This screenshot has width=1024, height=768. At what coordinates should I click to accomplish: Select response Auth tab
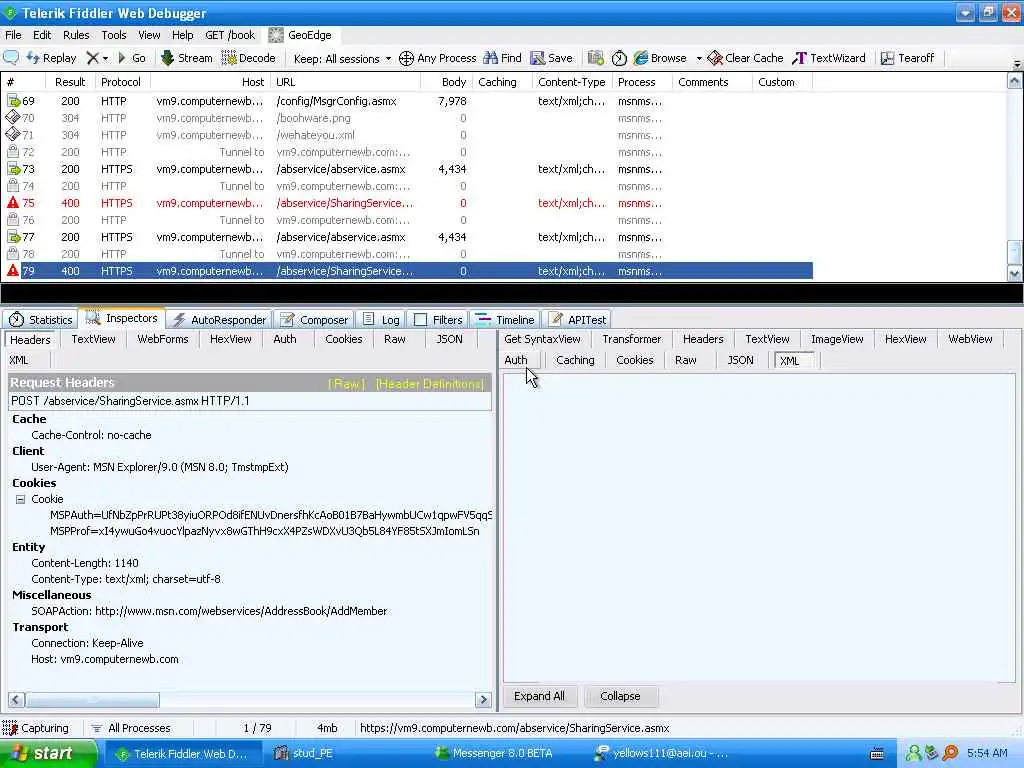tap(515, 360)
